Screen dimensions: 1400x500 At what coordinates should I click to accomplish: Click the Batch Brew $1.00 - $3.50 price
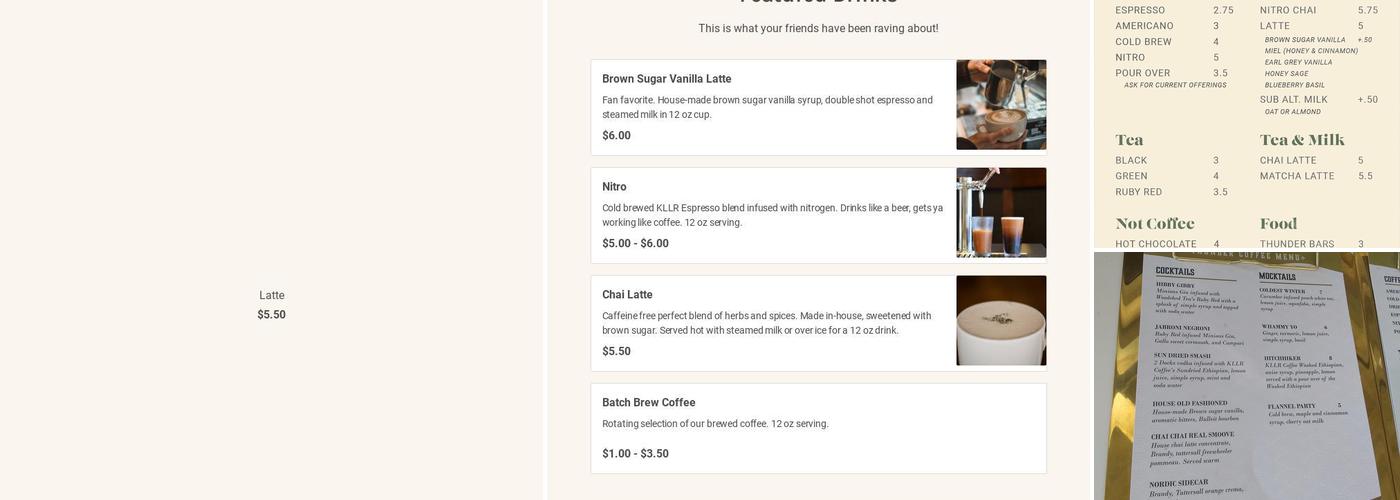pyautogui.click(x=635, y=454)
